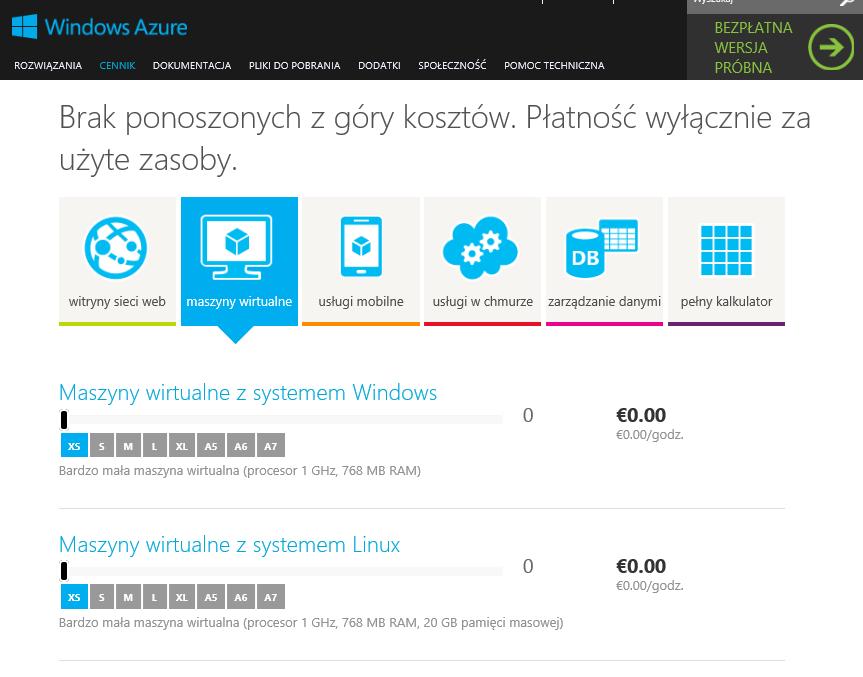The width and height of the screenshot is (863, 677).
Task: Click the search magnifier icon
Action: click(x=848, y=3)
